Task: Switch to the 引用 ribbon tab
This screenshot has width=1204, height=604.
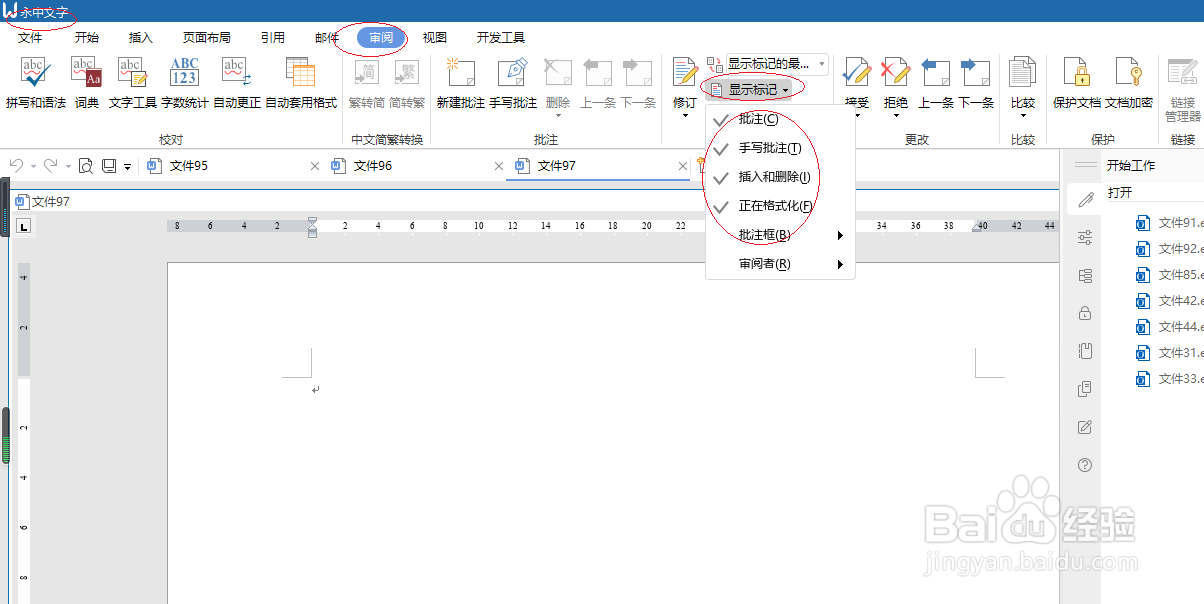Action: pos(273,38)
